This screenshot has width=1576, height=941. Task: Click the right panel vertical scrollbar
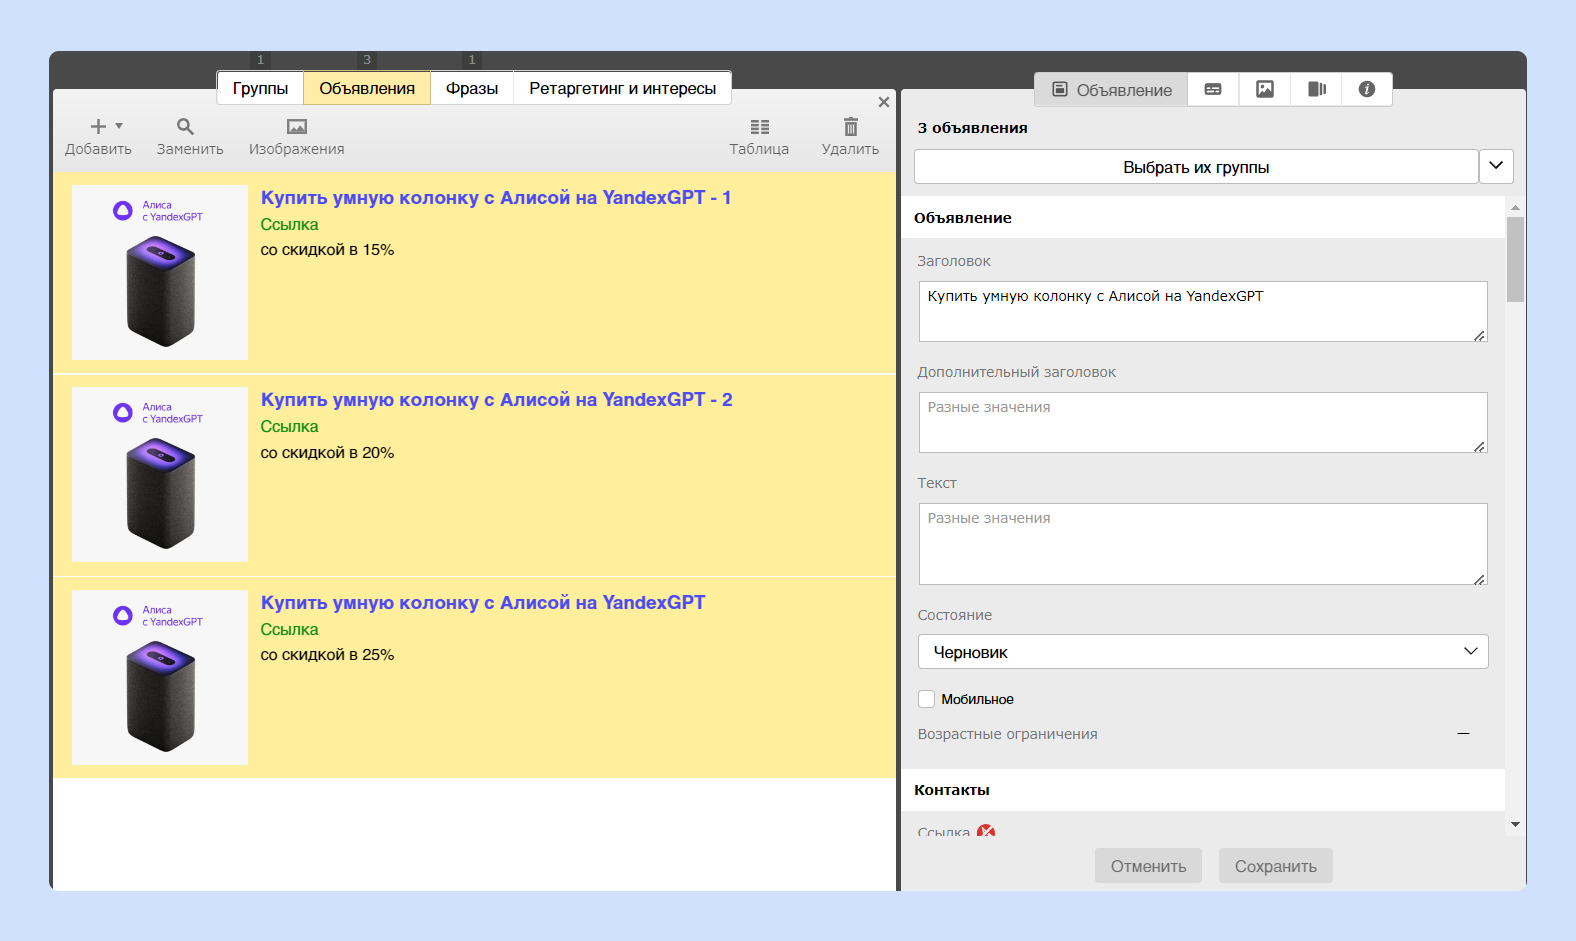click(x=1515, y=516)
